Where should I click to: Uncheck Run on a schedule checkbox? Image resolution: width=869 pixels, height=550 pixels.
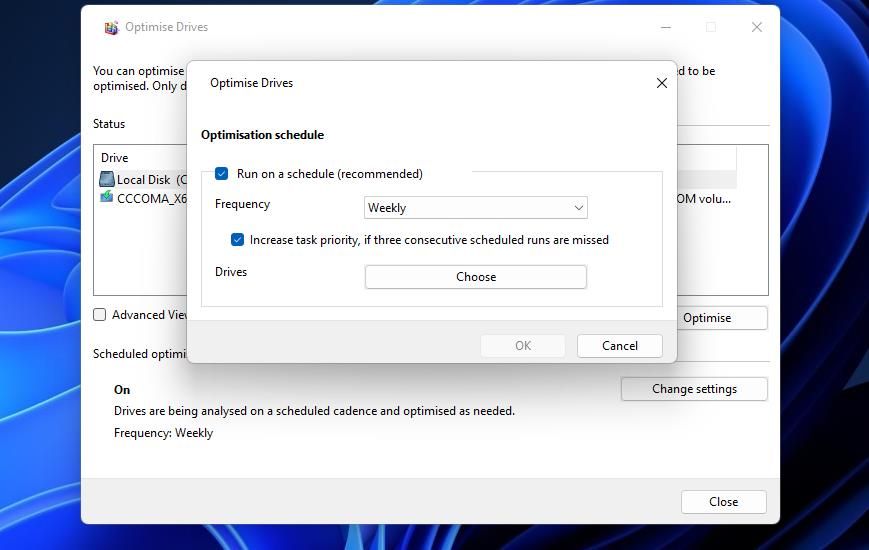[222, 174]
